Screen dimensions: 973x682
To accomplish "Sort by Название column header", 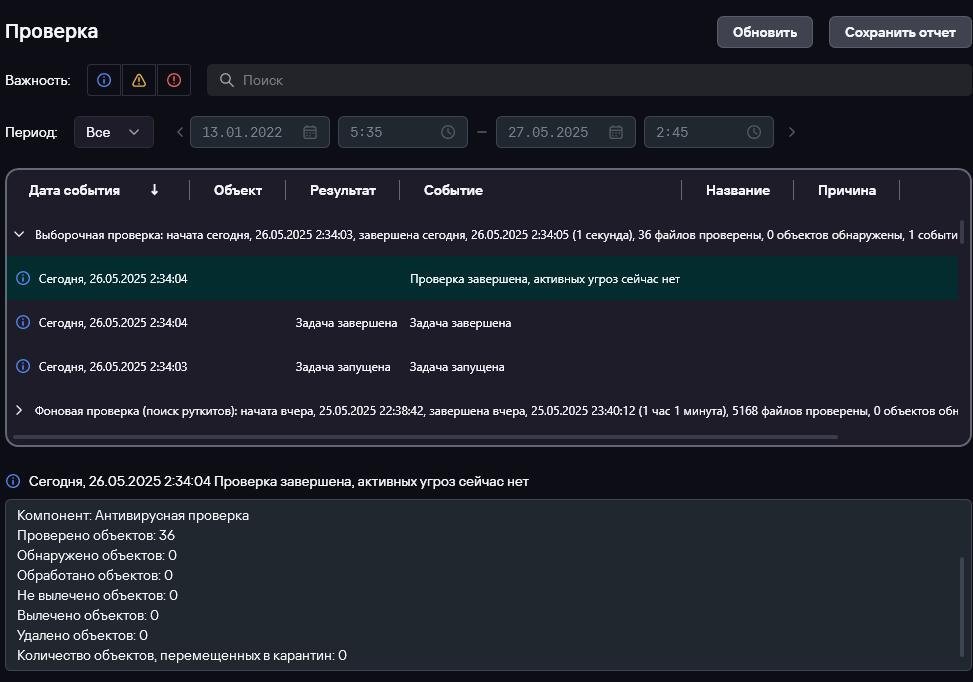I will click(x=738, y=191).
